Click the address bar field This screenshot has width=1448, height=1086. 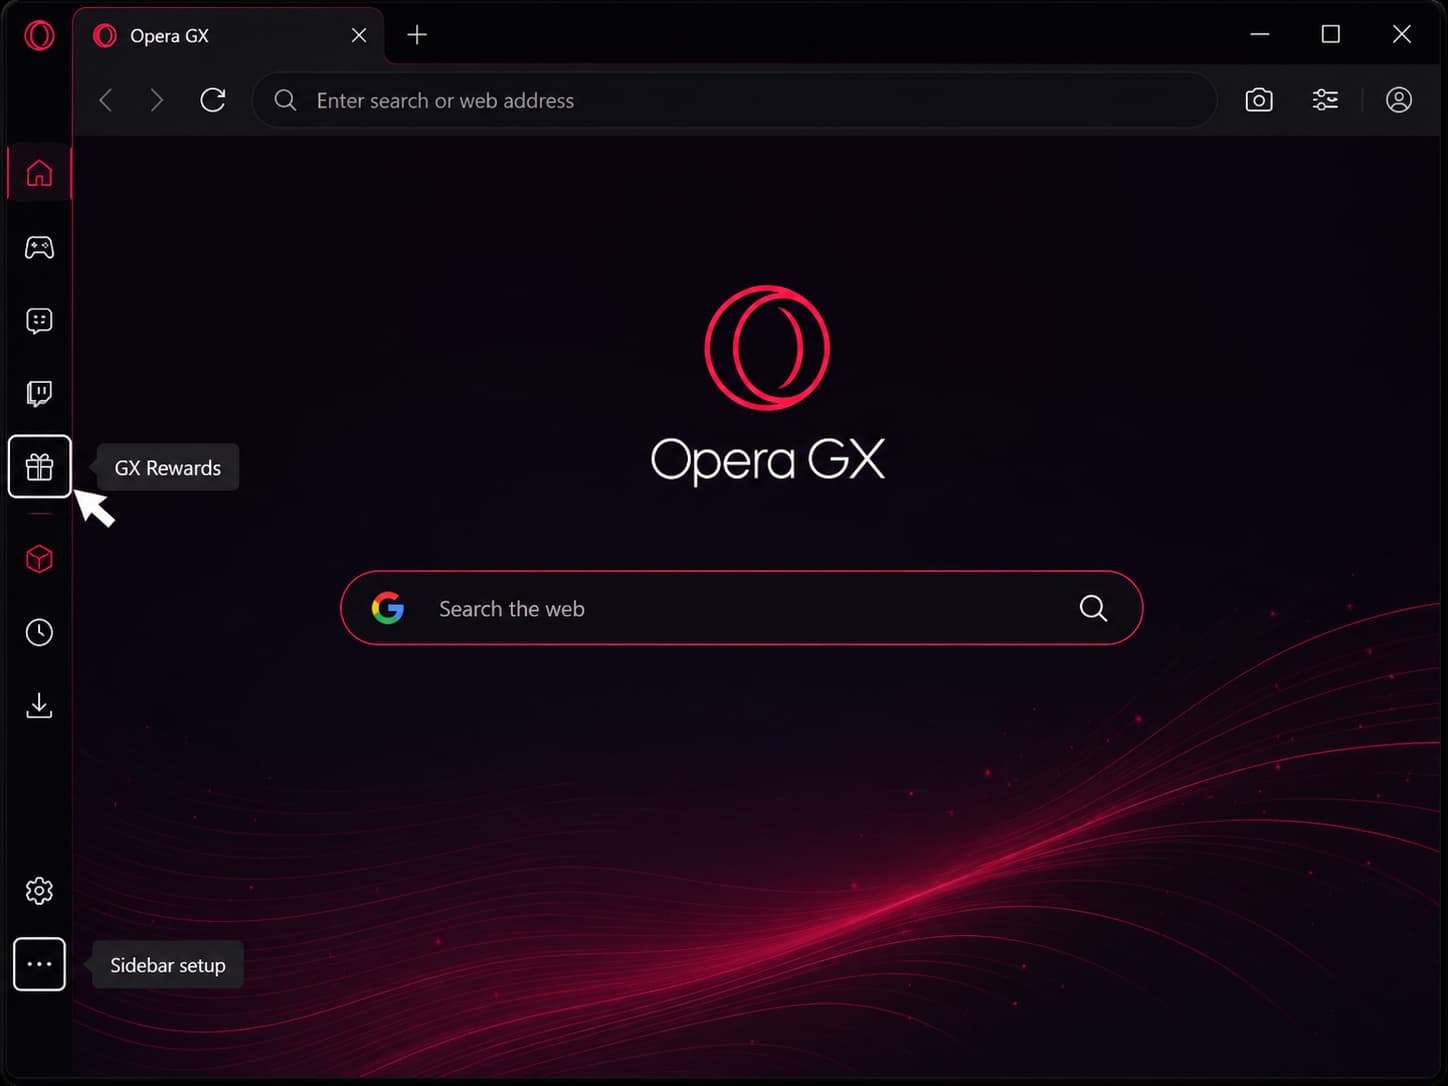point(735,100)
